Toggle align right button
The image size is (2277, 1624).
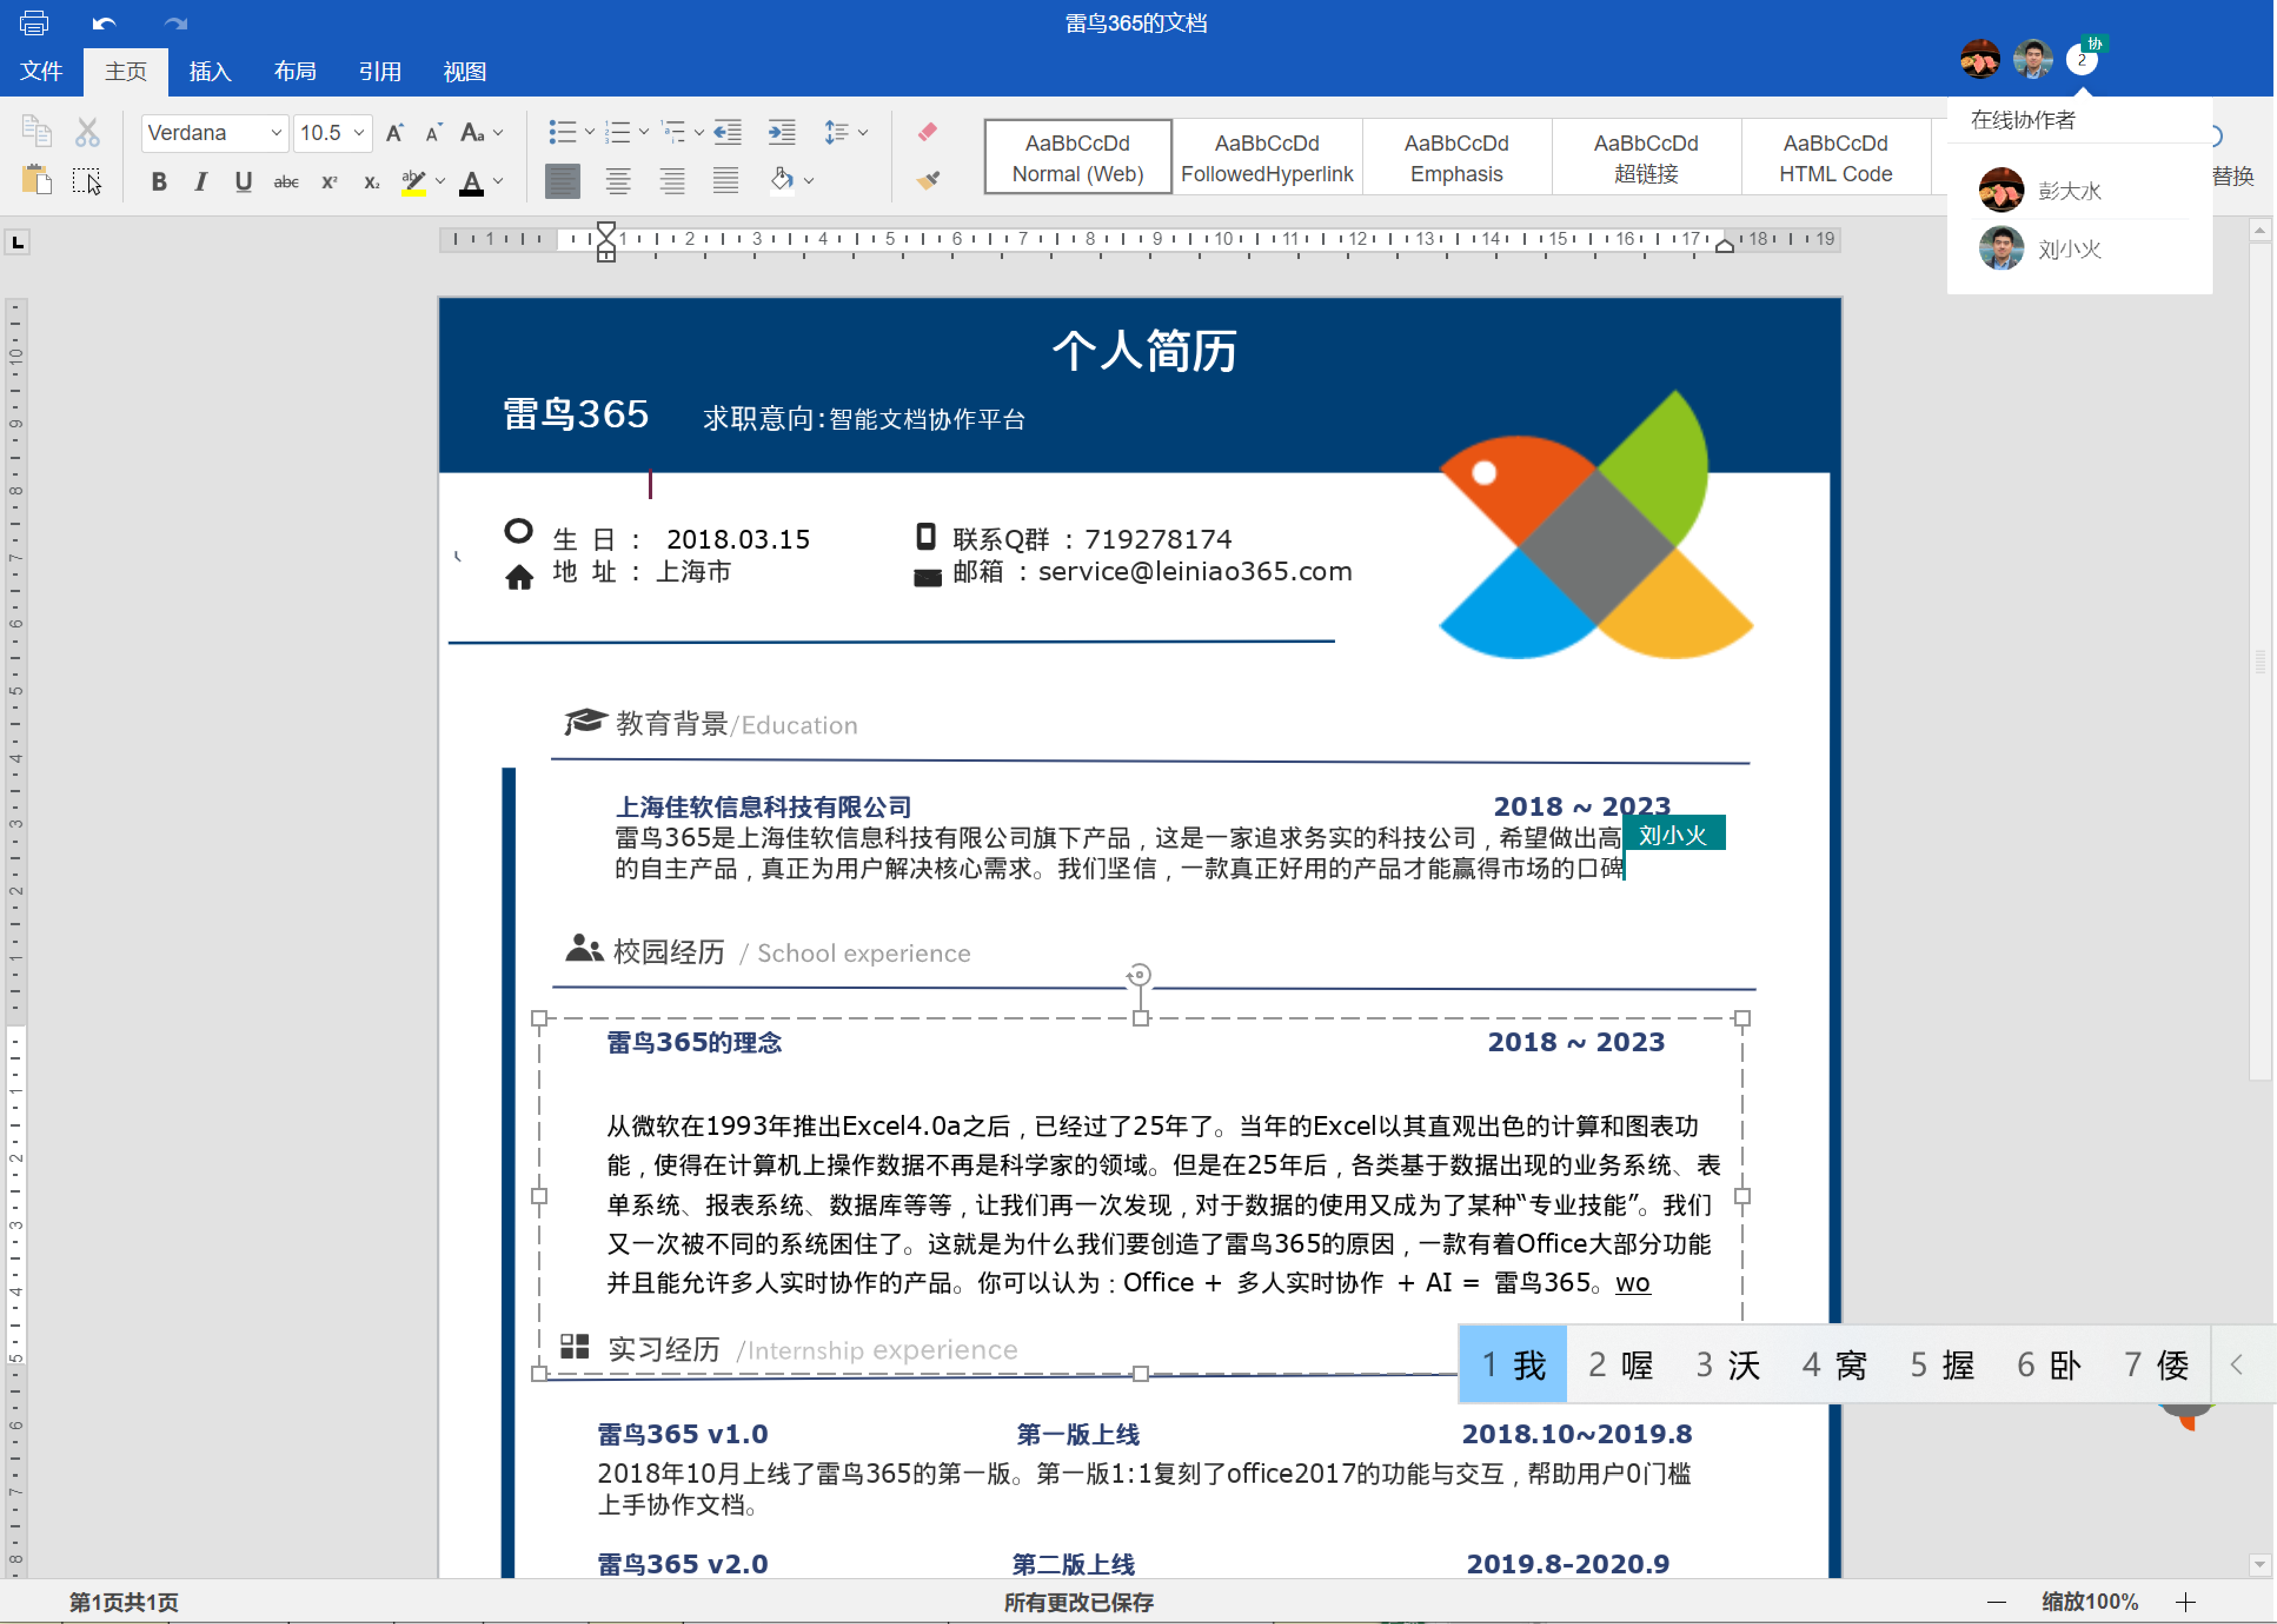(672, 181)
